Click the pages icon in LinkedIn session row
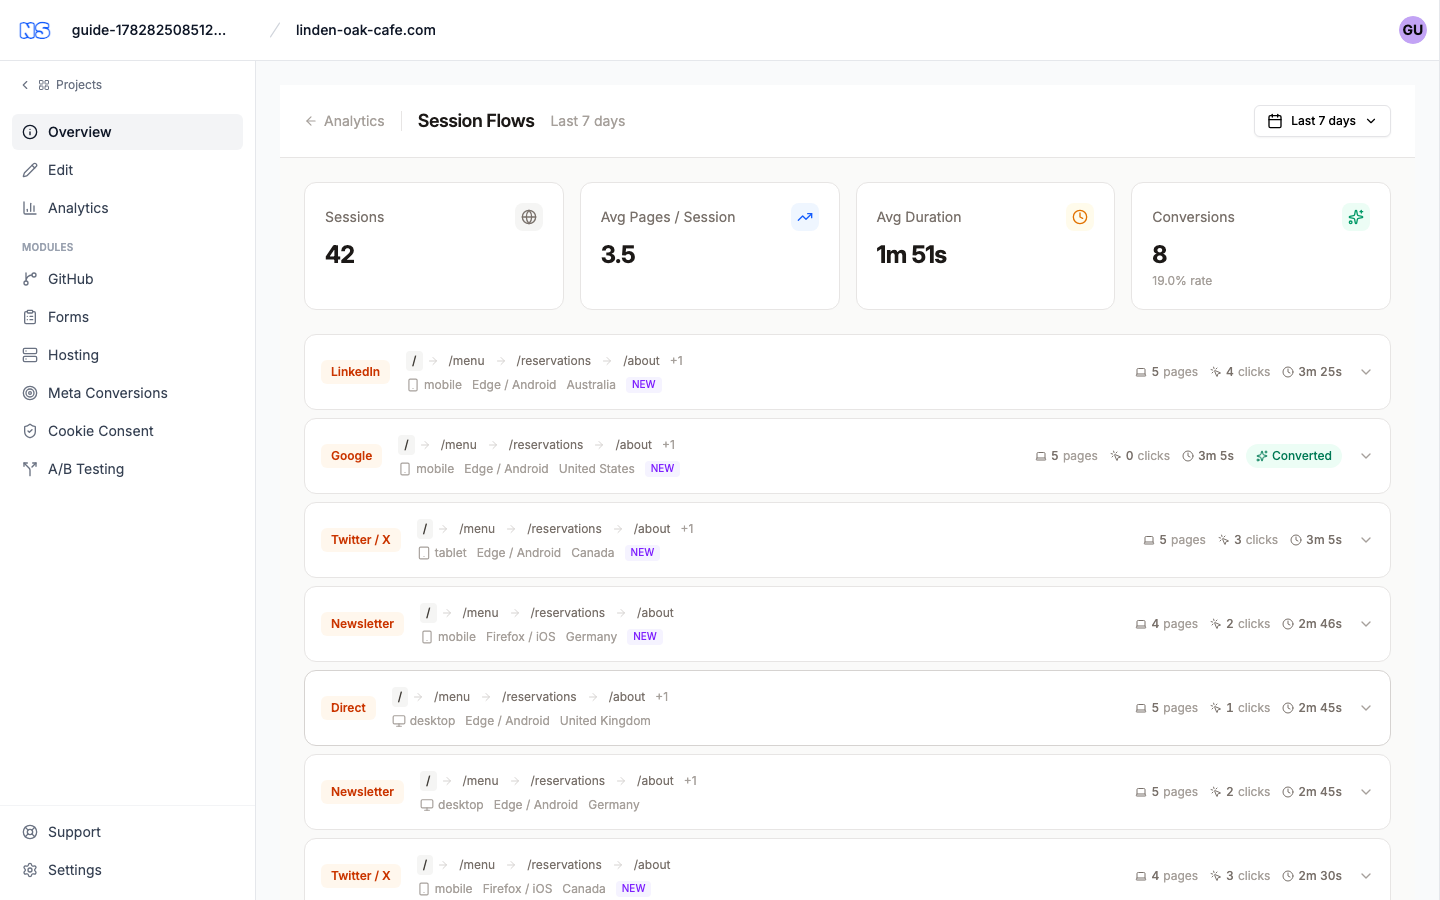1440x900 pixels. 1141,372
